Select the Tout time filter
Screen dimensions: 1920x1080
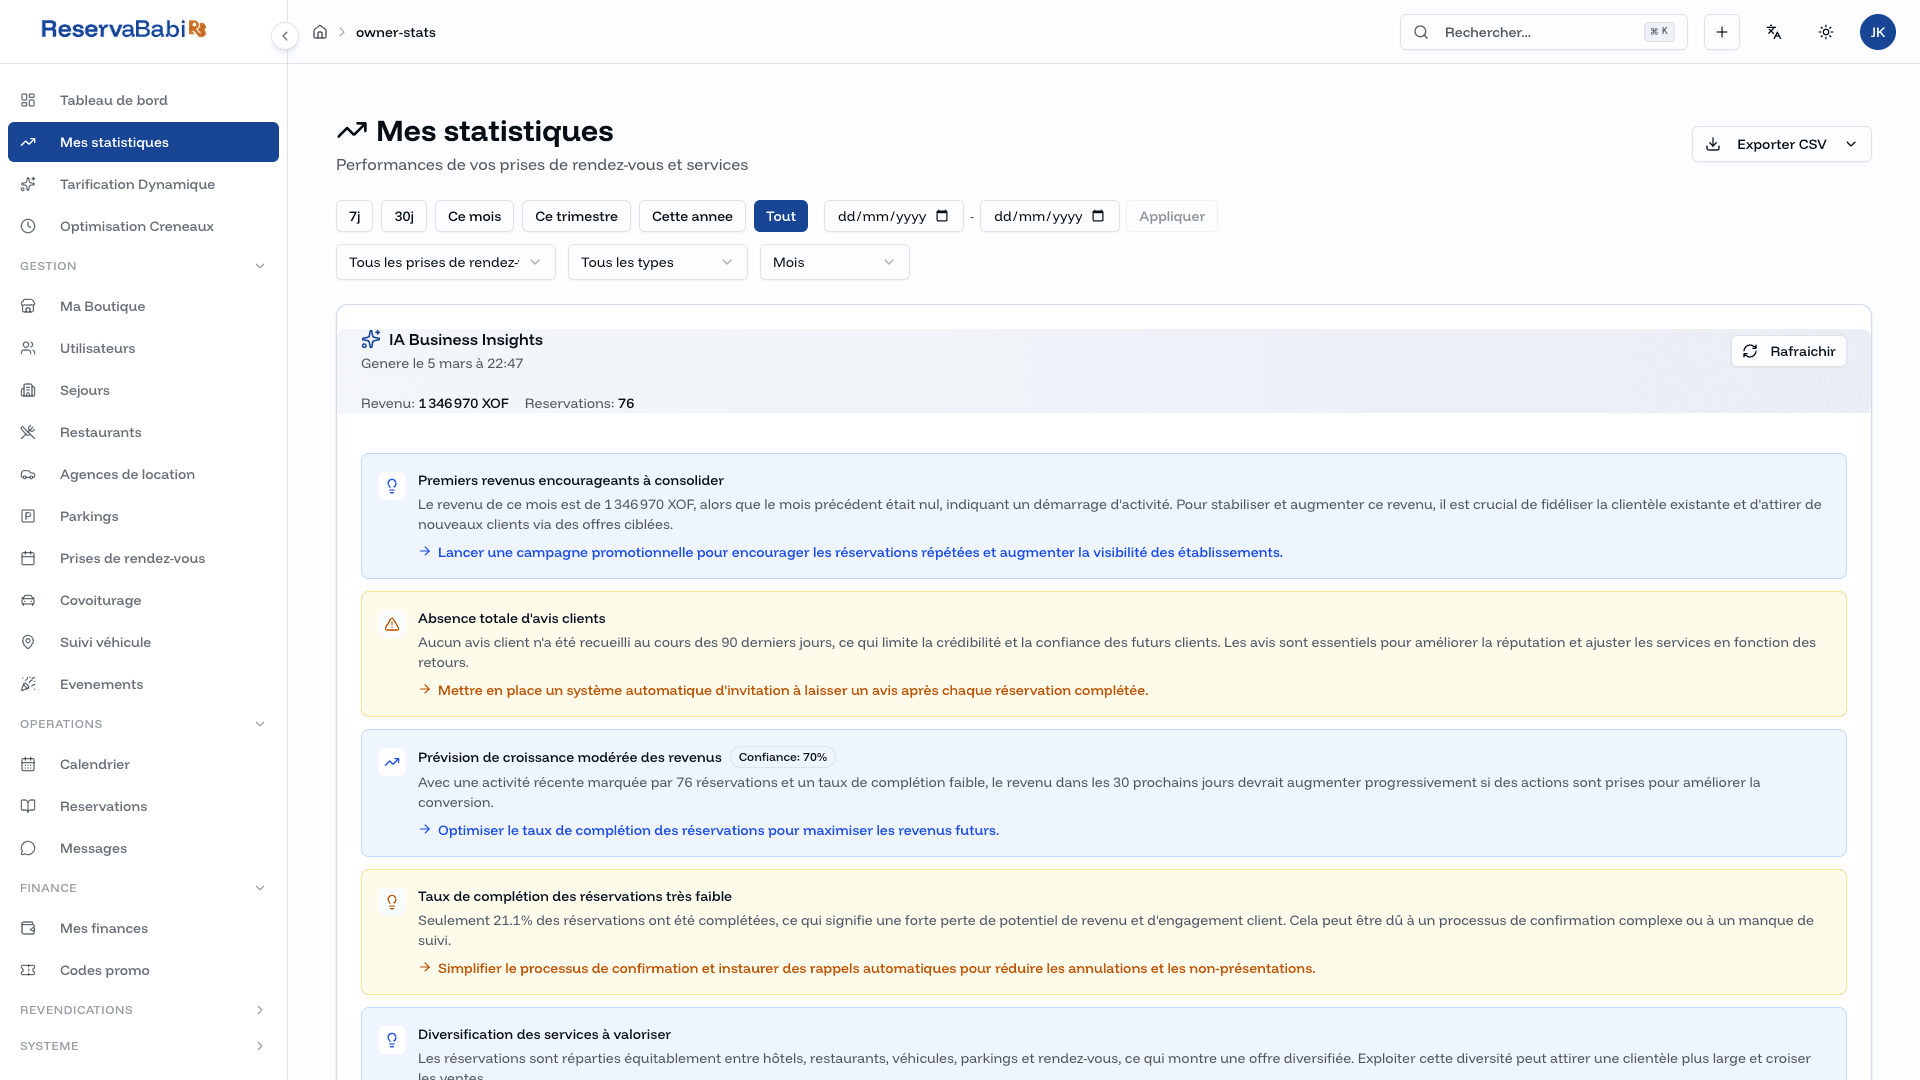781,216
